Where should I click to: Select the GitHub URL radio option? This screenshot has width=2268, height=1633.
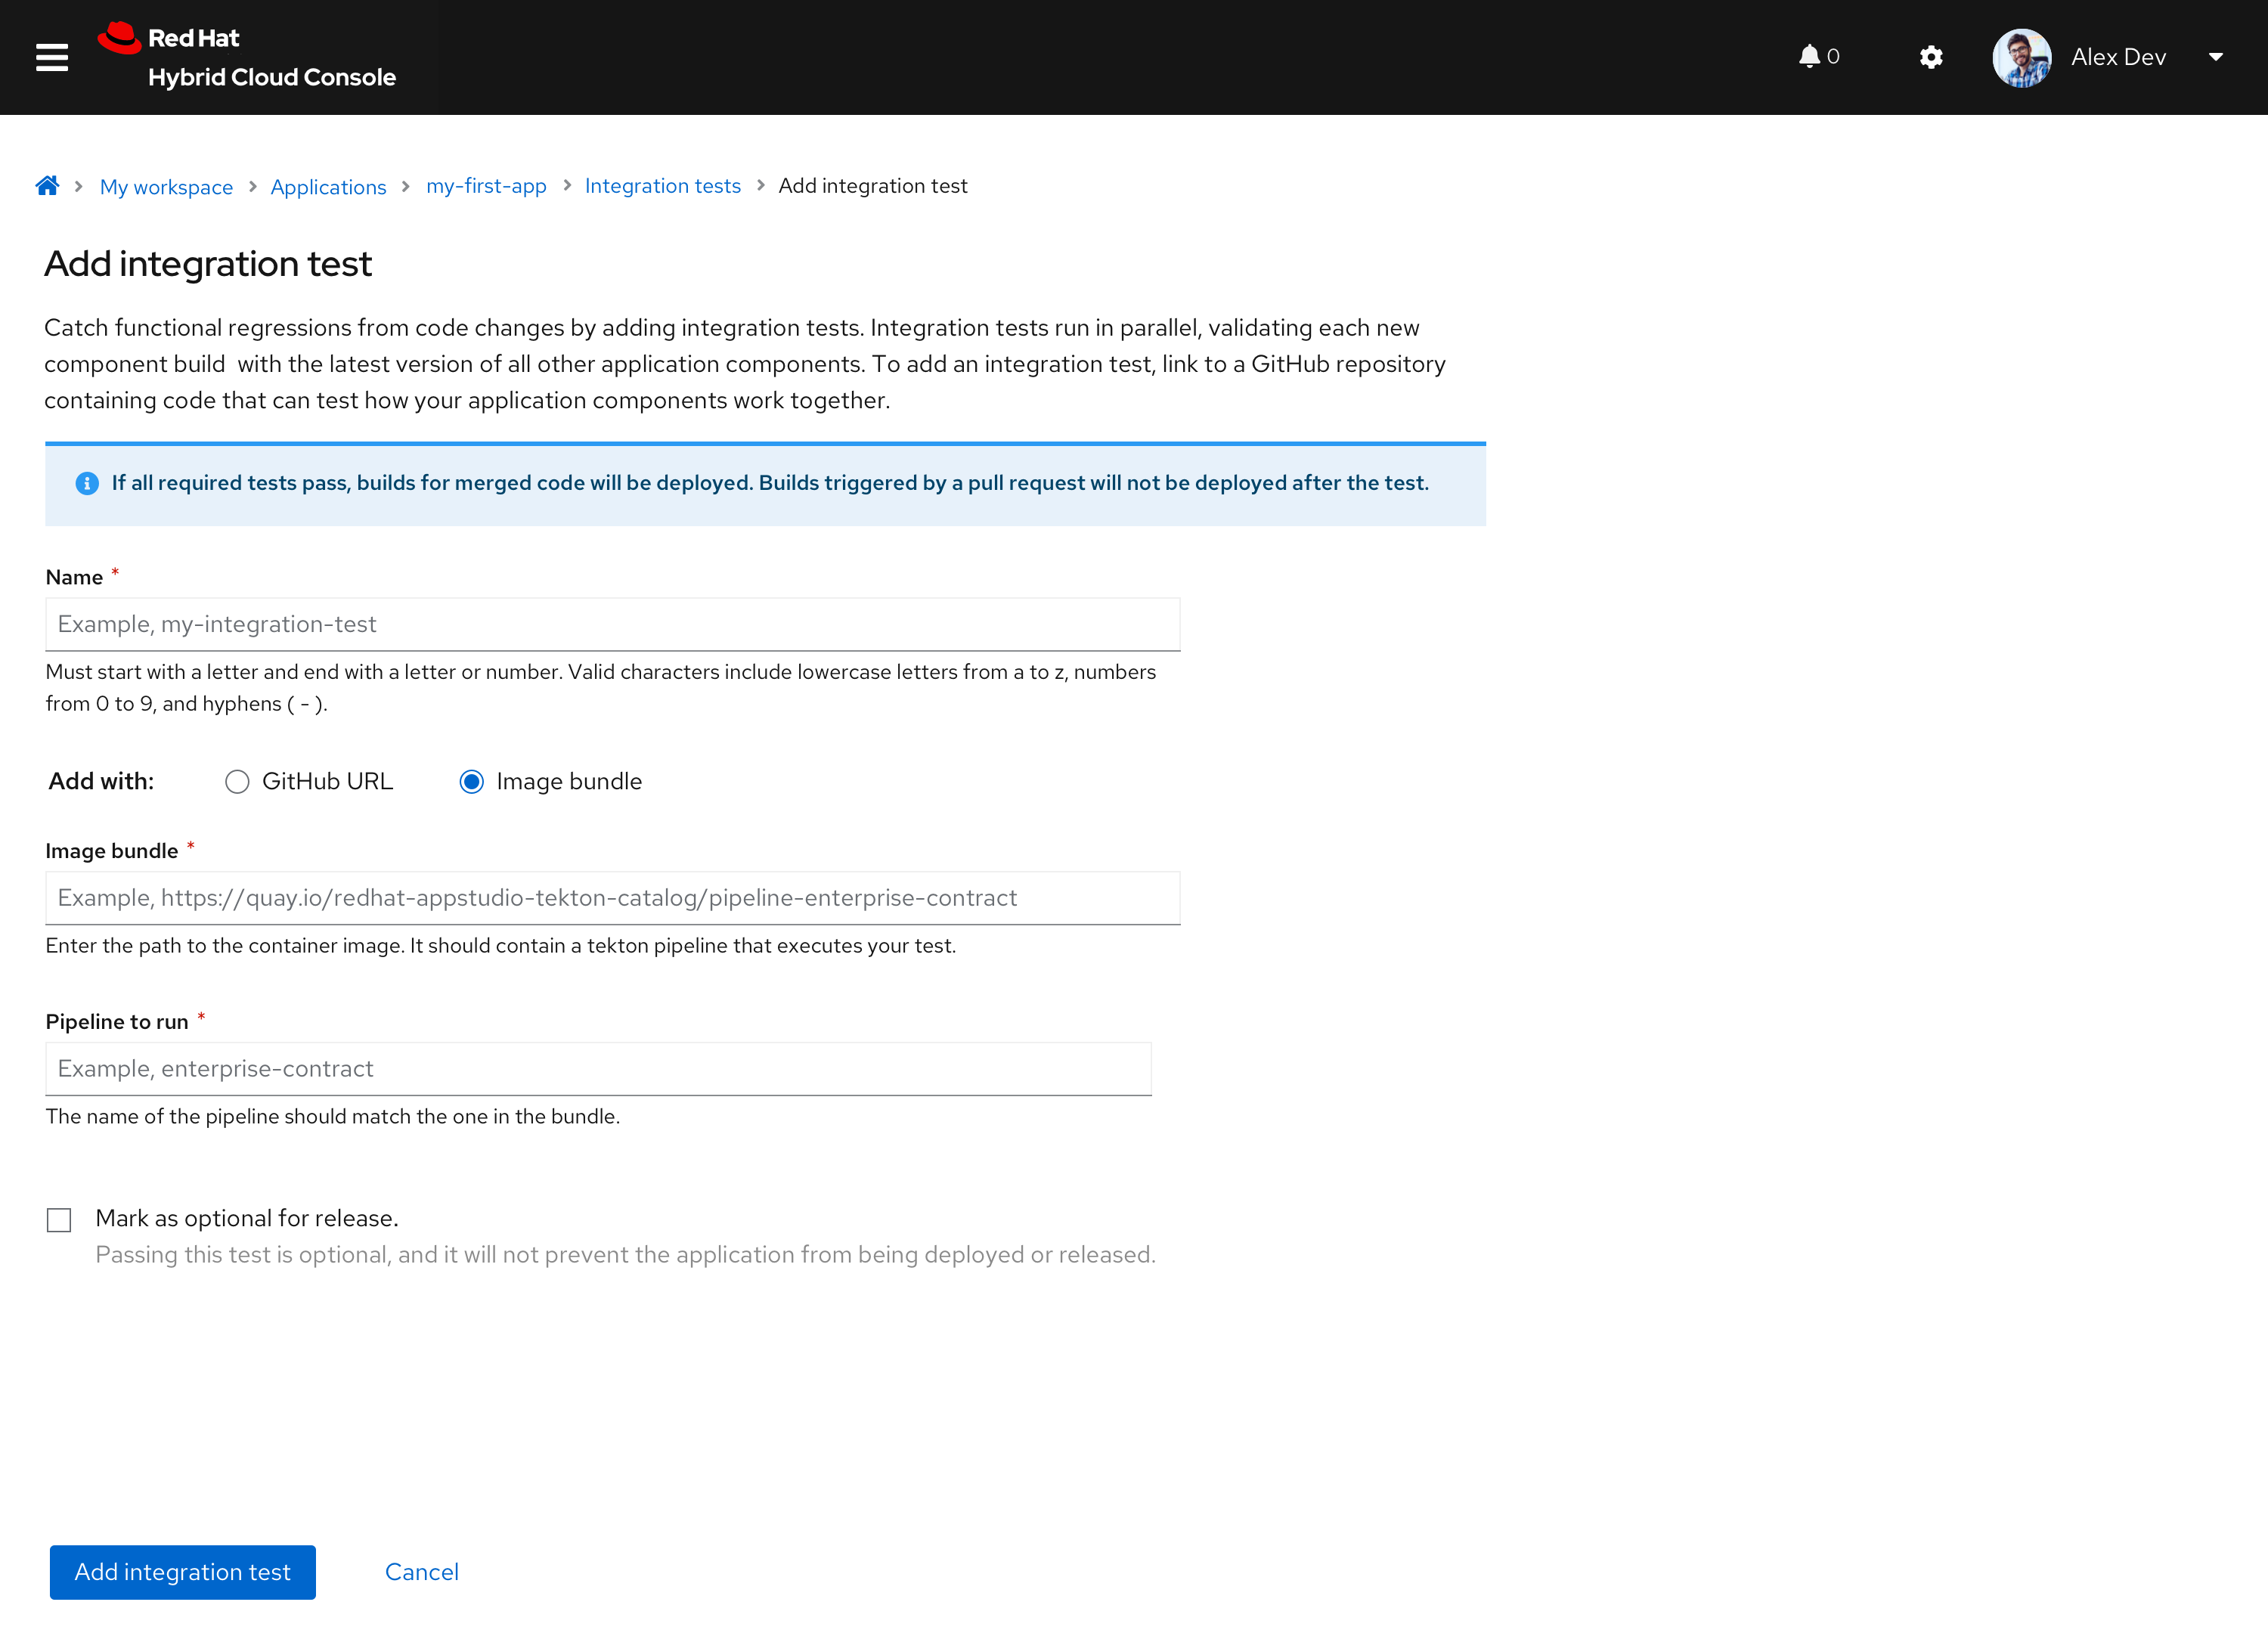237,782
